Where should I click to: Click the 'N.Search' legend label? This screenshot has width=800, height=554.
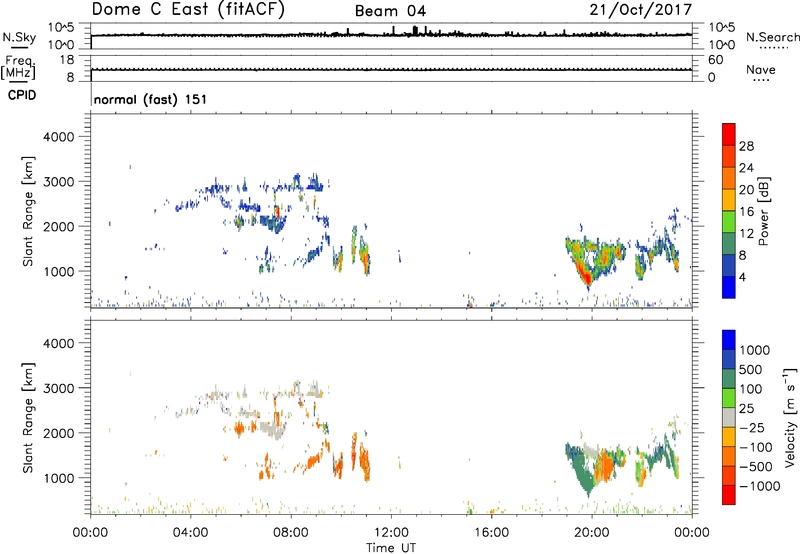(x=772, y=37)
